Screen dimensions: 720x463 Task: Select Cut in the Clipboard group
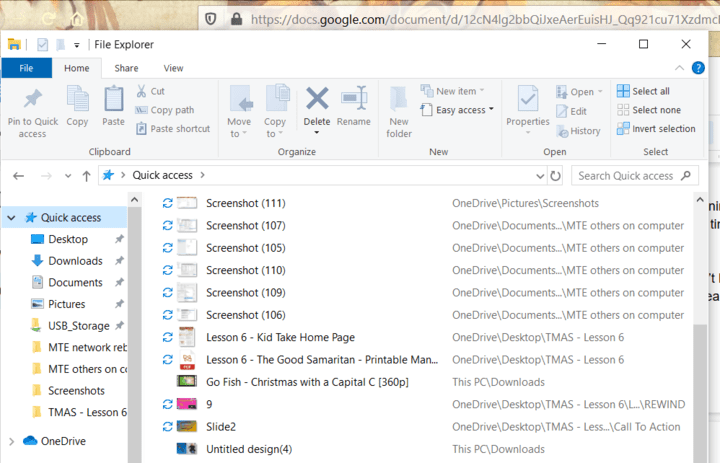pyautogui.click(x=150, y=91)
